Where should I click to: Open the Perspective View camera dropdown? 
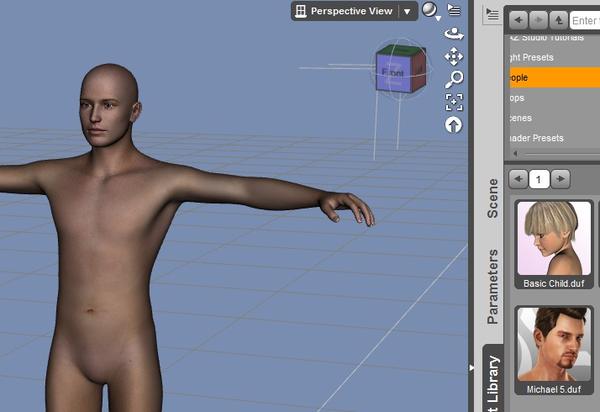point(407,11)
